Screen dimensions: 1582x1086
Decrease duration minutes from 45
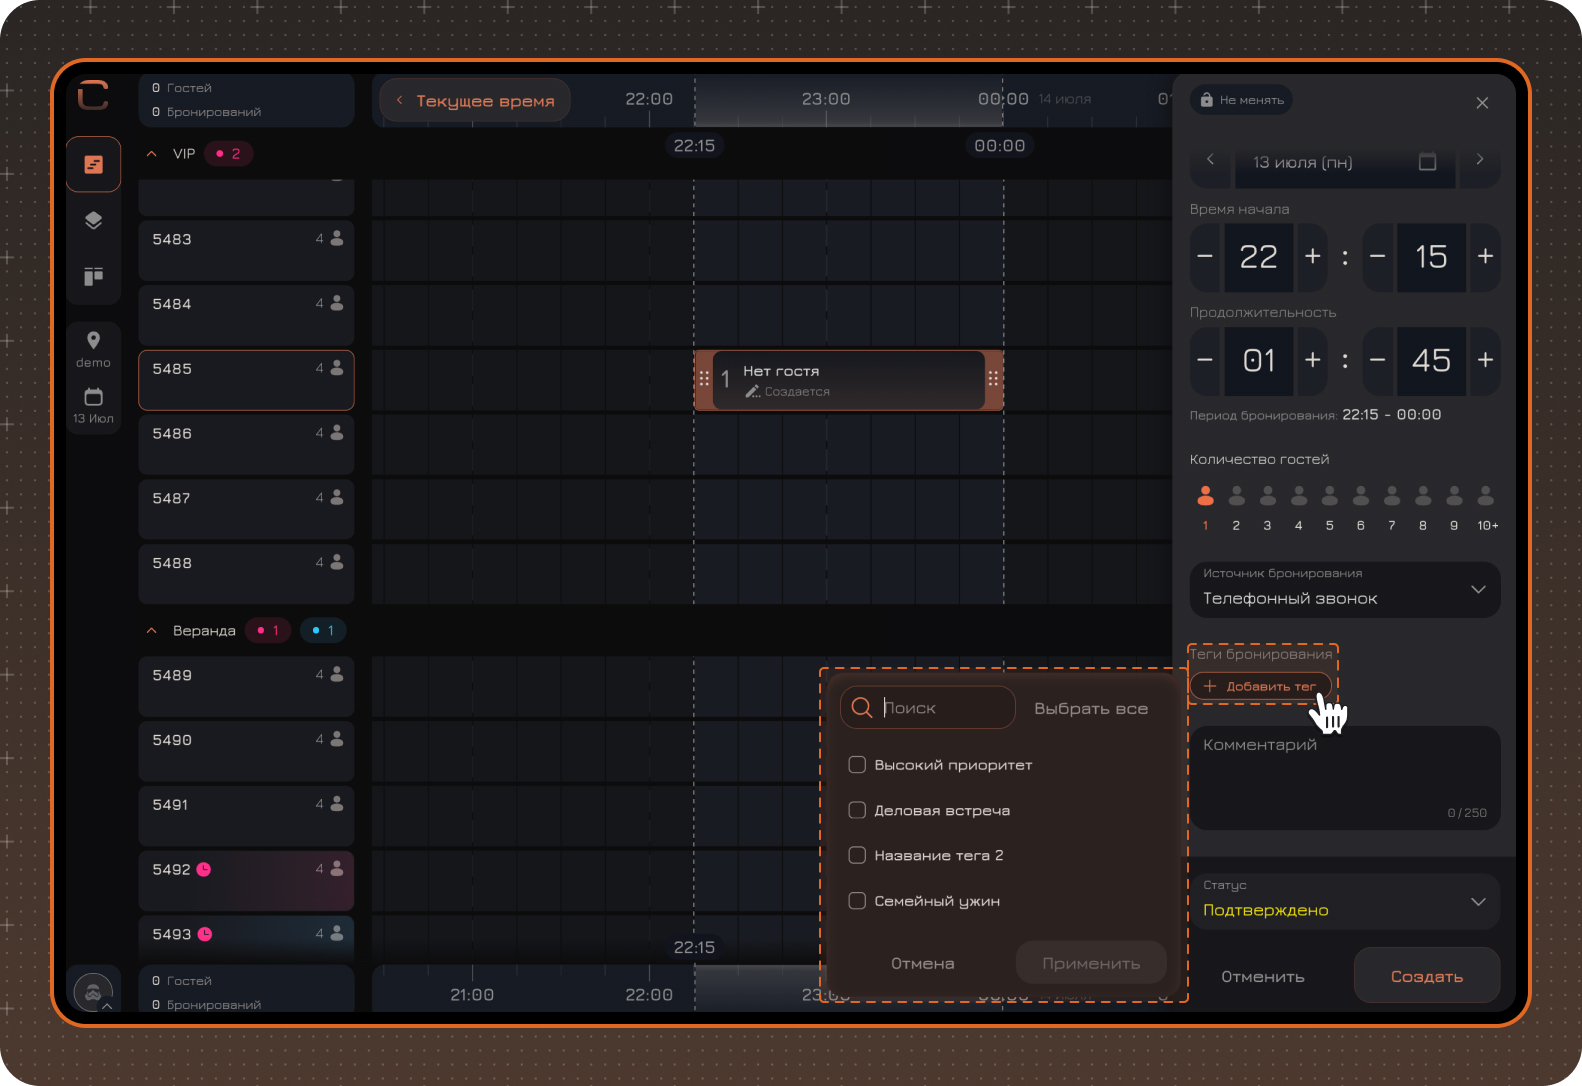(x=1378, y=360)
